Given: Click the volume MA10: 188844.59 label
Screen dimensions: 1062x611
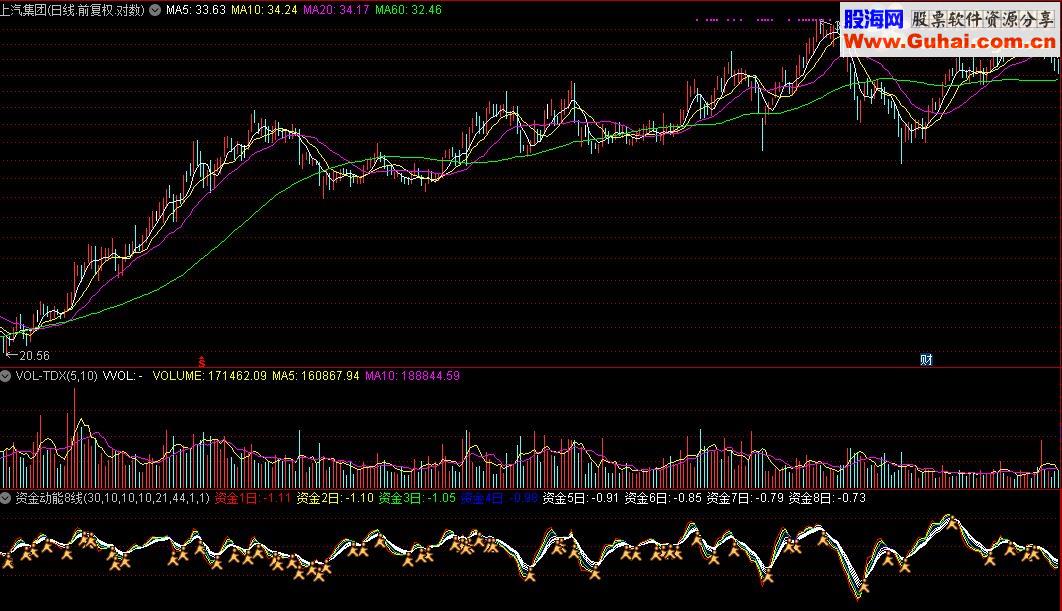Looking at the screenshot, I should click(412, 376).
